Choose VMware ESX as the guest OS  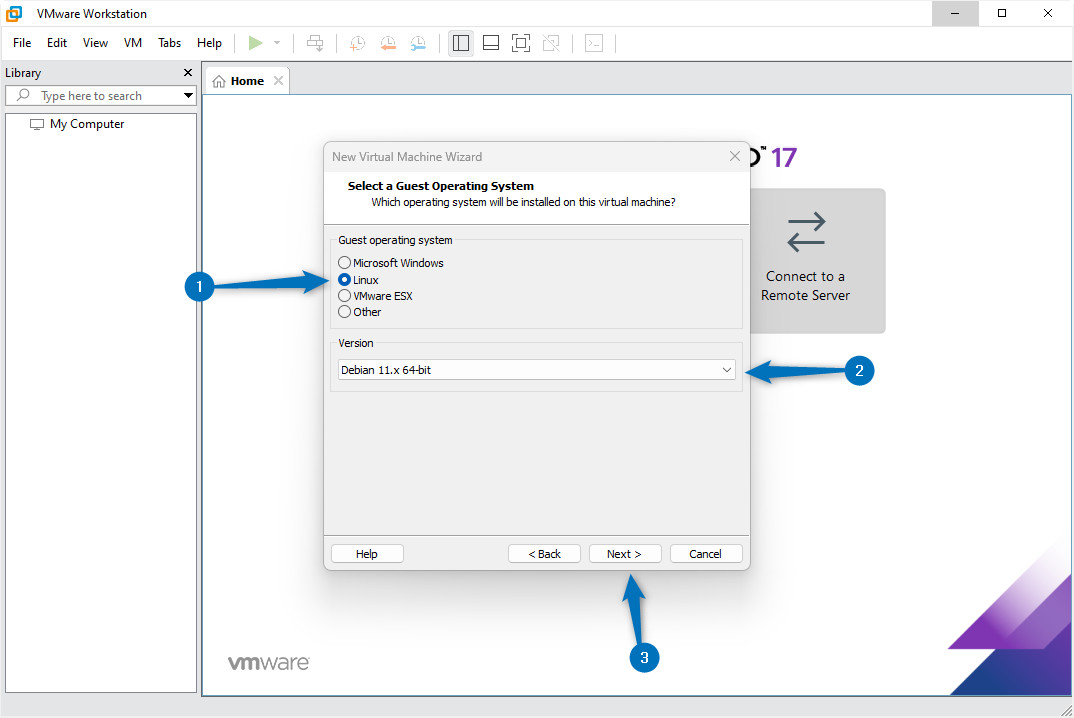[344, 295]
